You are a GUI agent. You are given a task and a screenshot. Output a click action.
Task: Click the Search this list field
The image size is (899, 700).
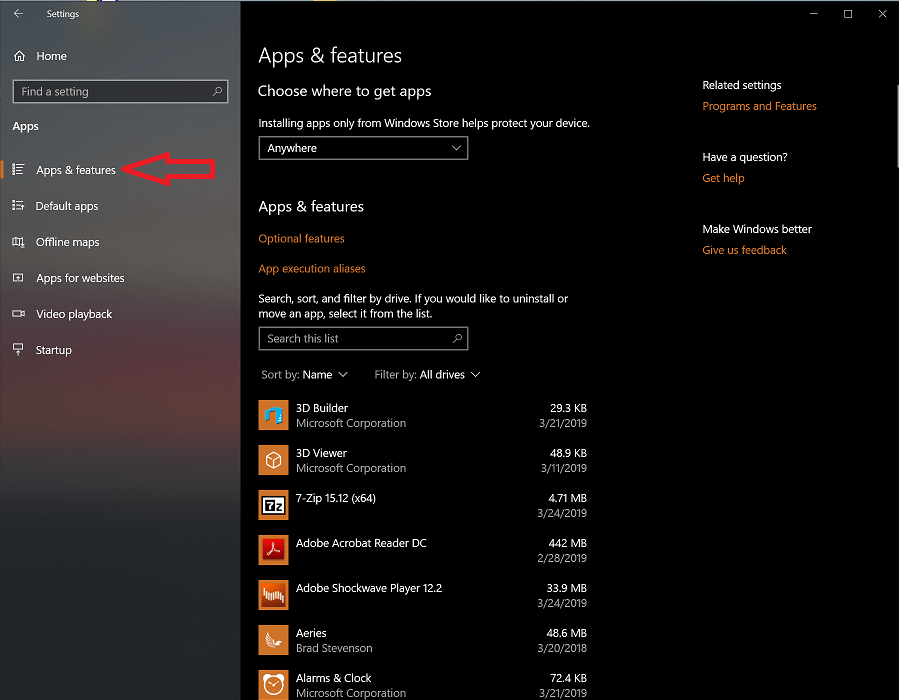363,338
